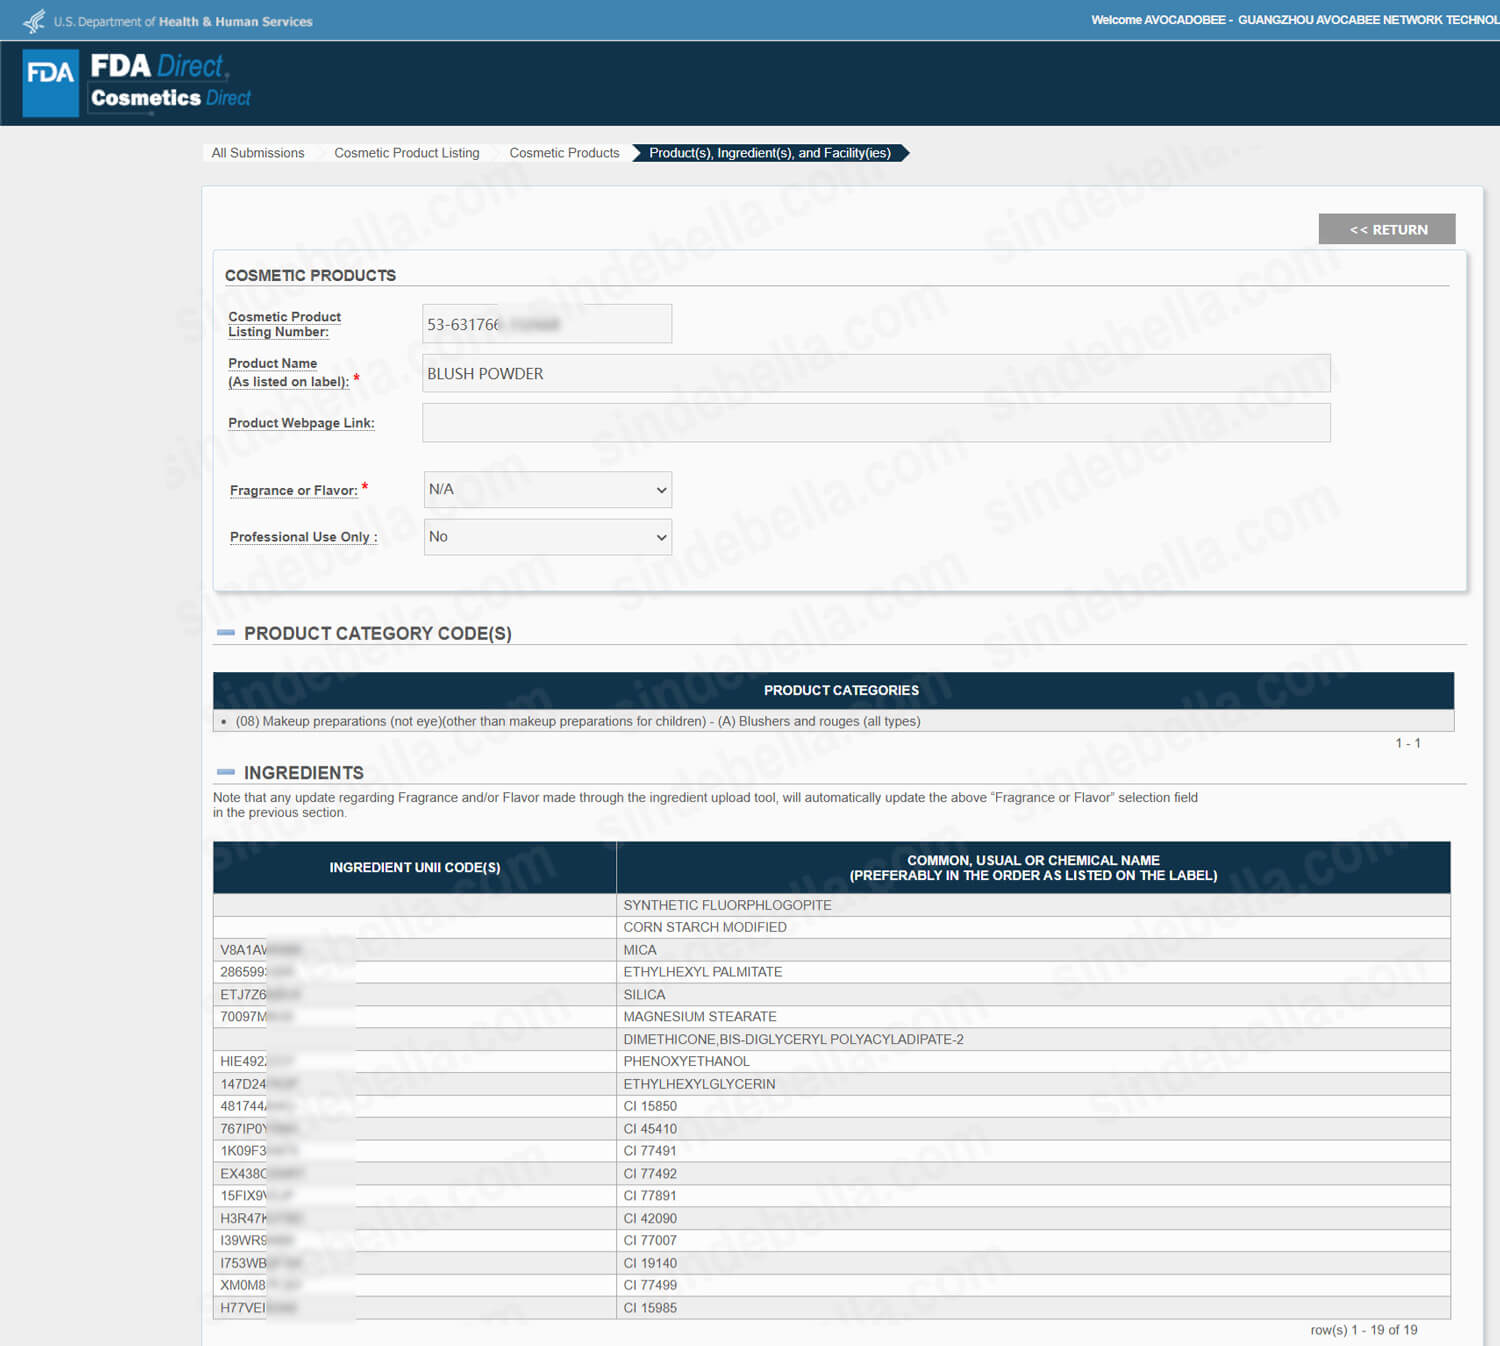Click the HHS eagle logo icon
1500x1346 pixels.
[x=34, y=21]
